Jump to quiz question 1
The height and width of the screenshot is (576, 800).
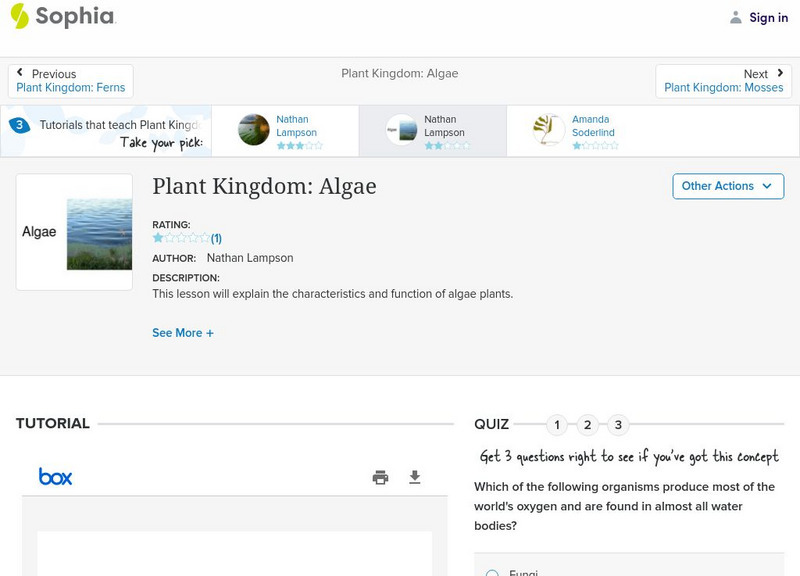pyautogui.click(x=557, y=425)
